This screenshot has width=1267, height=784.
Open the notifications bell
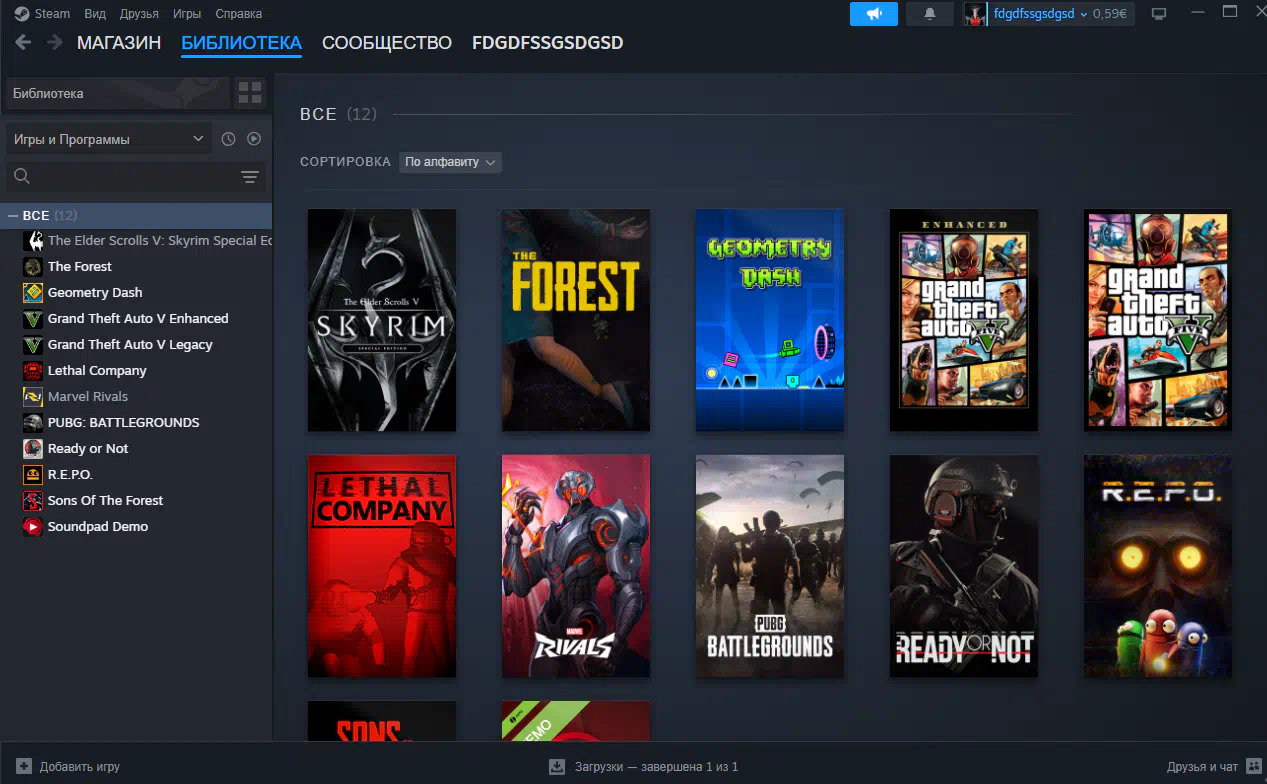[x=930, y=14]
